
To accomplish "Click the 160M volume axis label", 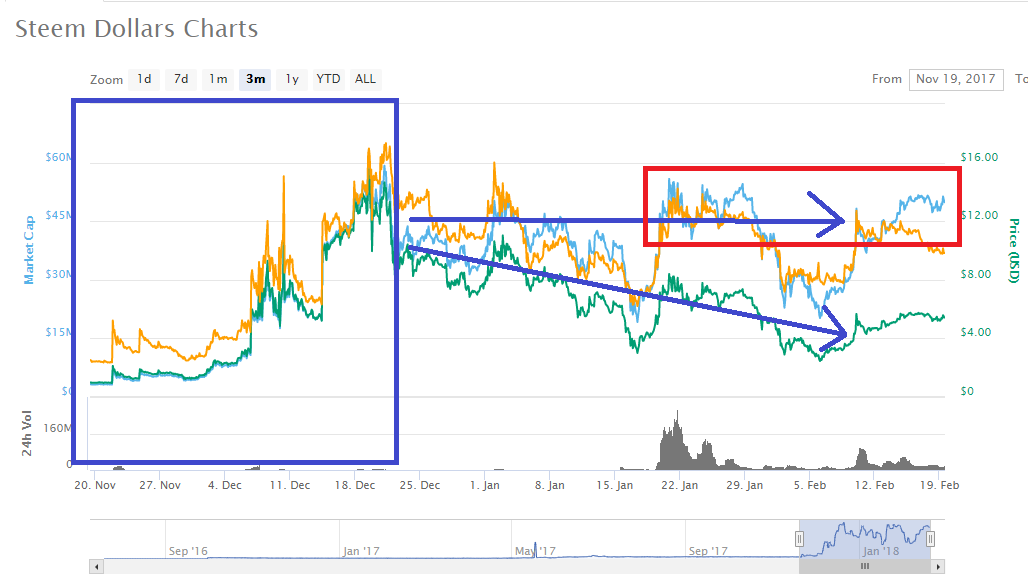I will pos(58,429).
